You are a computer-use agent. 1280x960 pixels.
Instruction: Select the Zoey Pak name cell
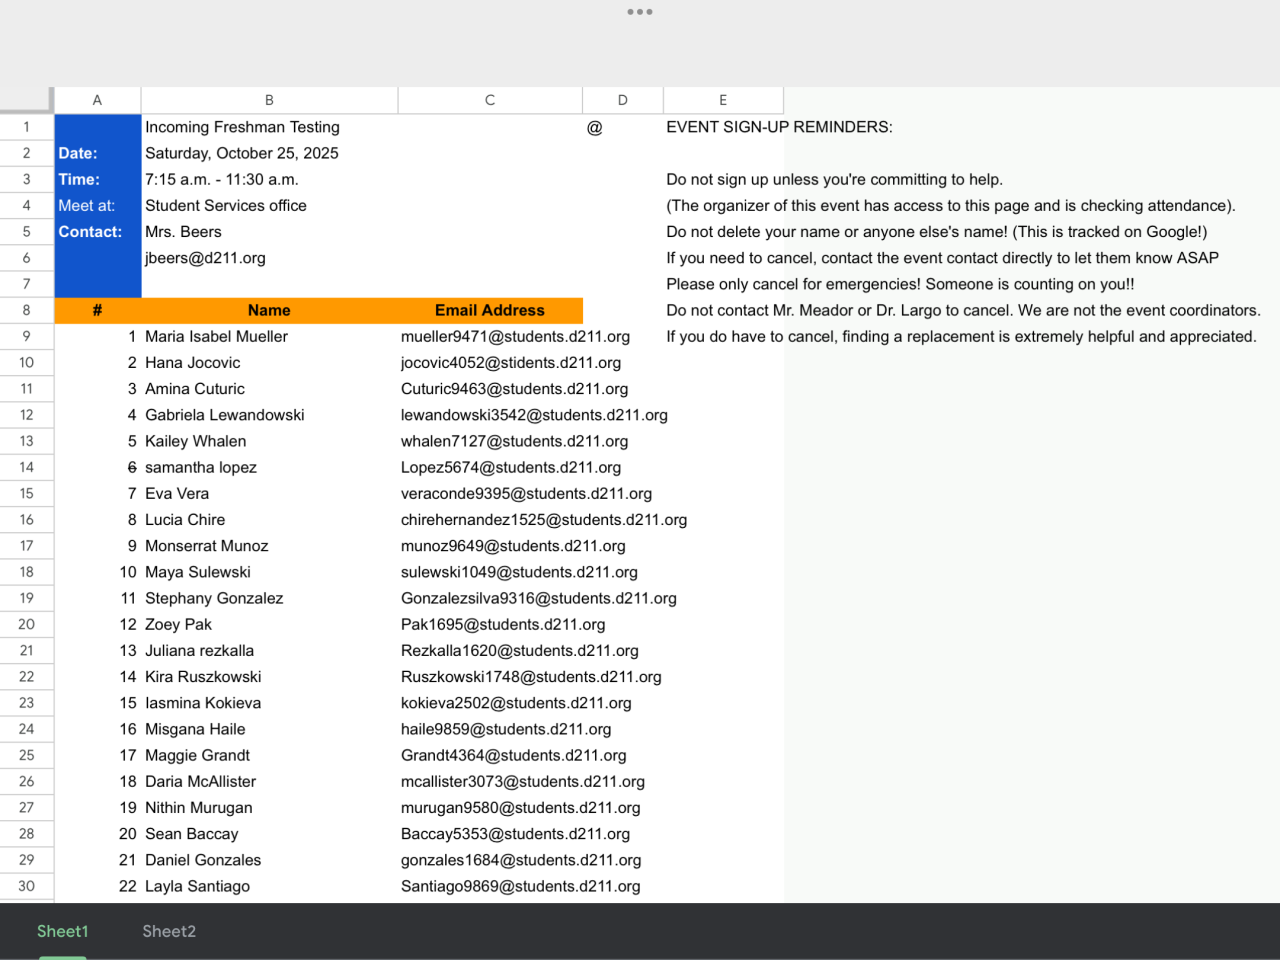coord(179,624)
